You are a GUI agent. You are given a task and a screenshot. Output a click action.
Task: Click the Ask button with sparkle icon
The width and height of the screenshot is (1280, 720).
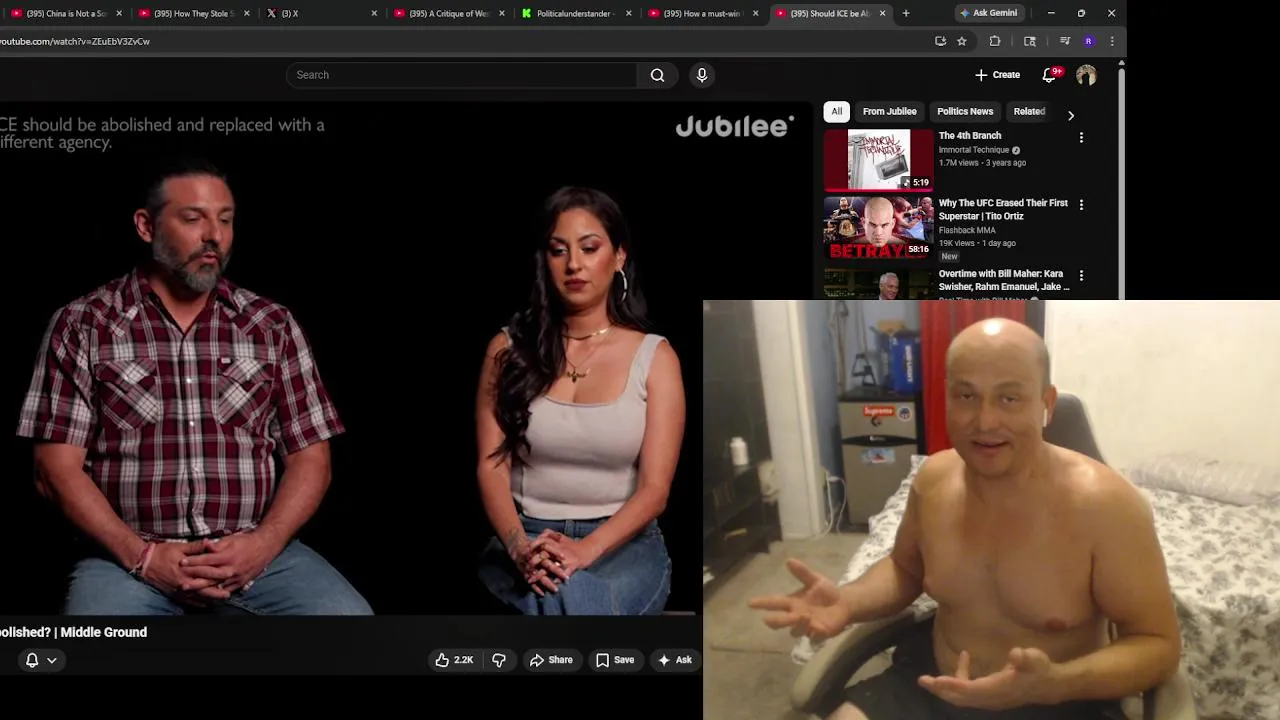coord(674,660)
